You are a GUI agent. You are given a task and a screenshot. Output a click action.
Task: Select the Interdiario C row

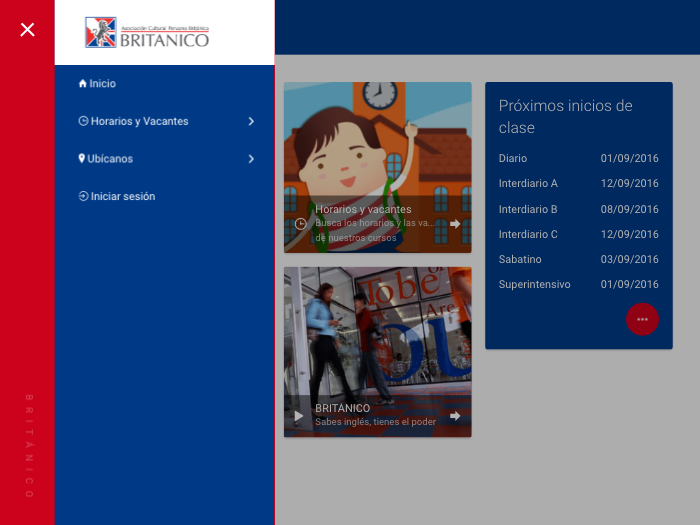(x=579, y=234)
